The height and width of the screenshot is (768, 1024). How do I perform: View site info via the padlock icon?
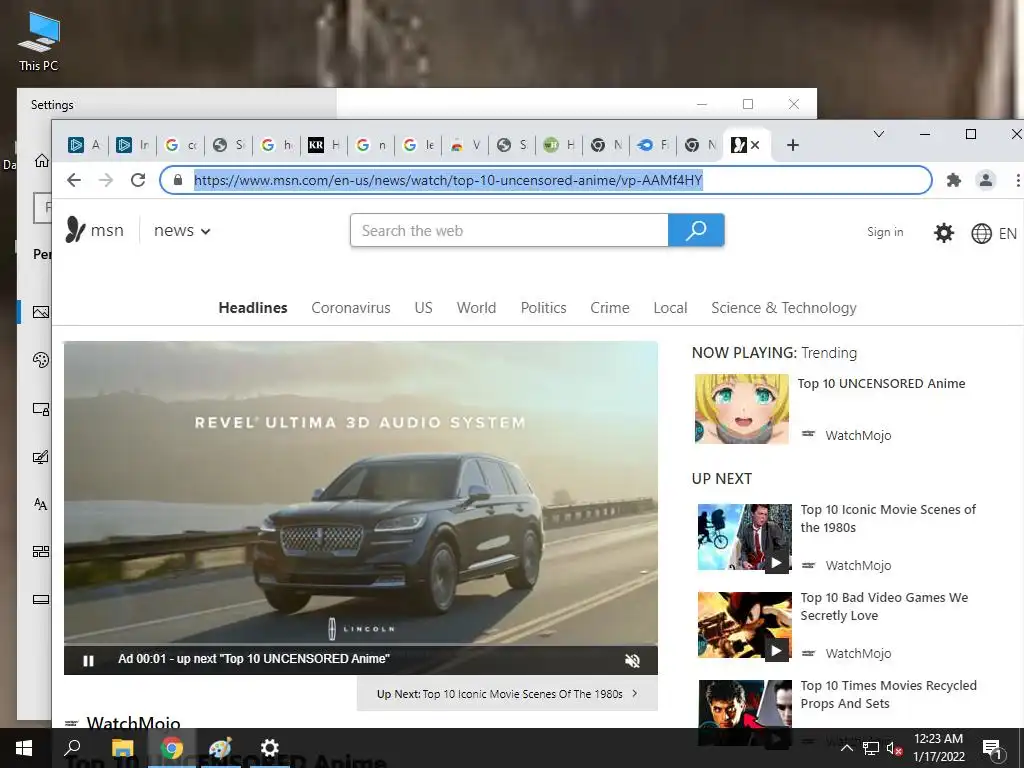tap(178, 180)
